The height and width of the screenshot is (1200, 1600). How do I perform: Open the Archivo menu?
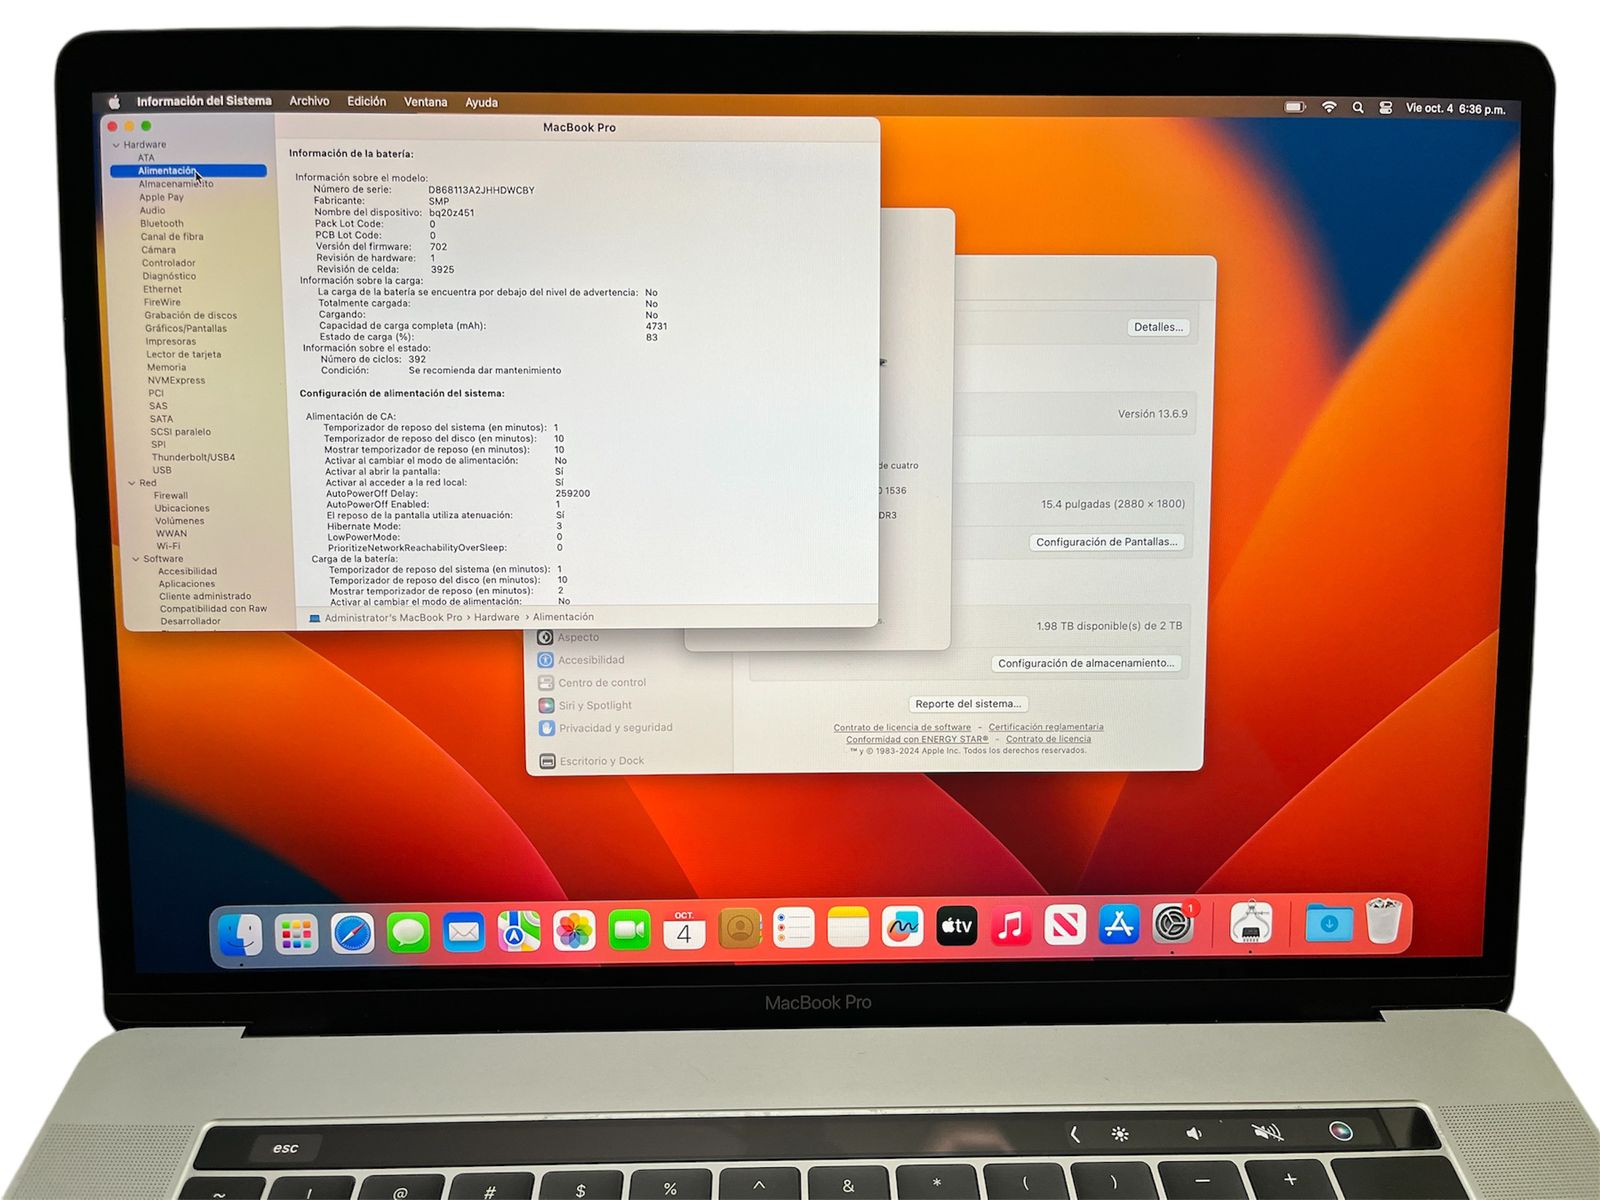309,101
